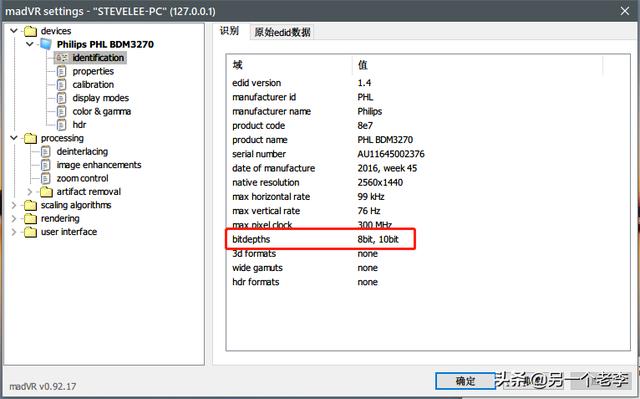Viewport: 640px width, 399px height.
Task: Select the max horizontal rate row
Action: [428, 197]
